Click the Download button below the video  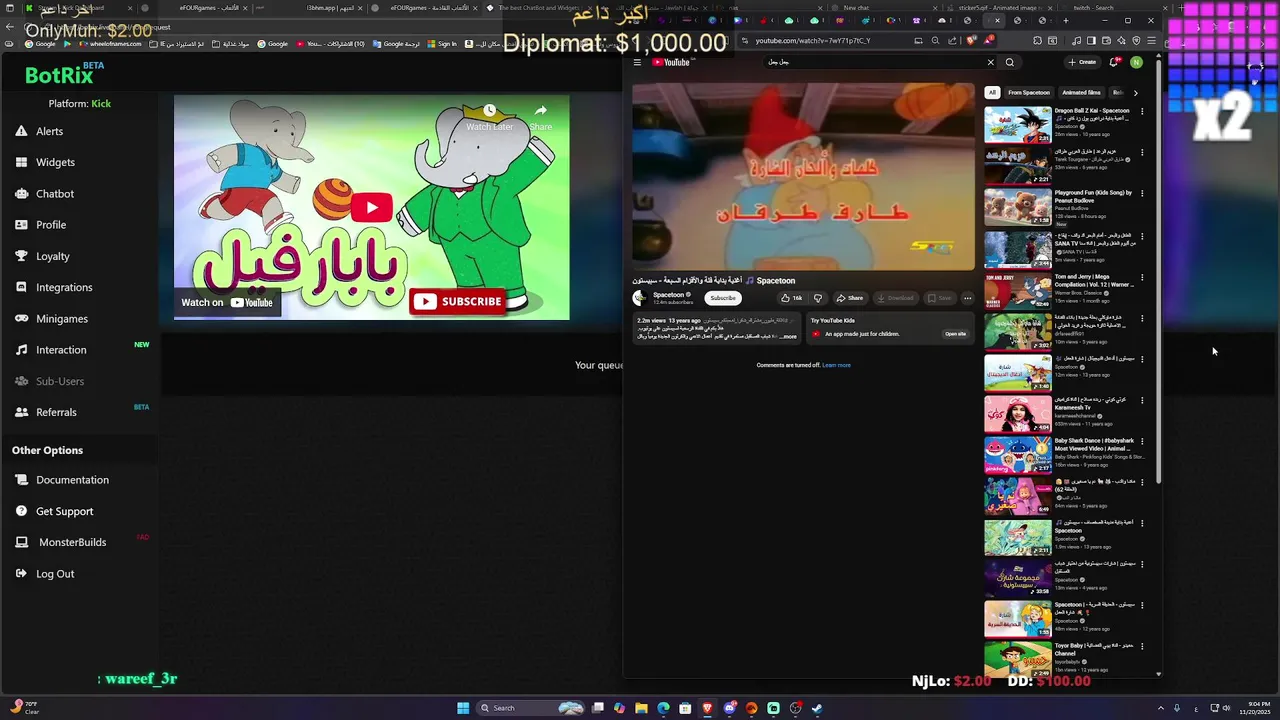click(x=895, y=298)
